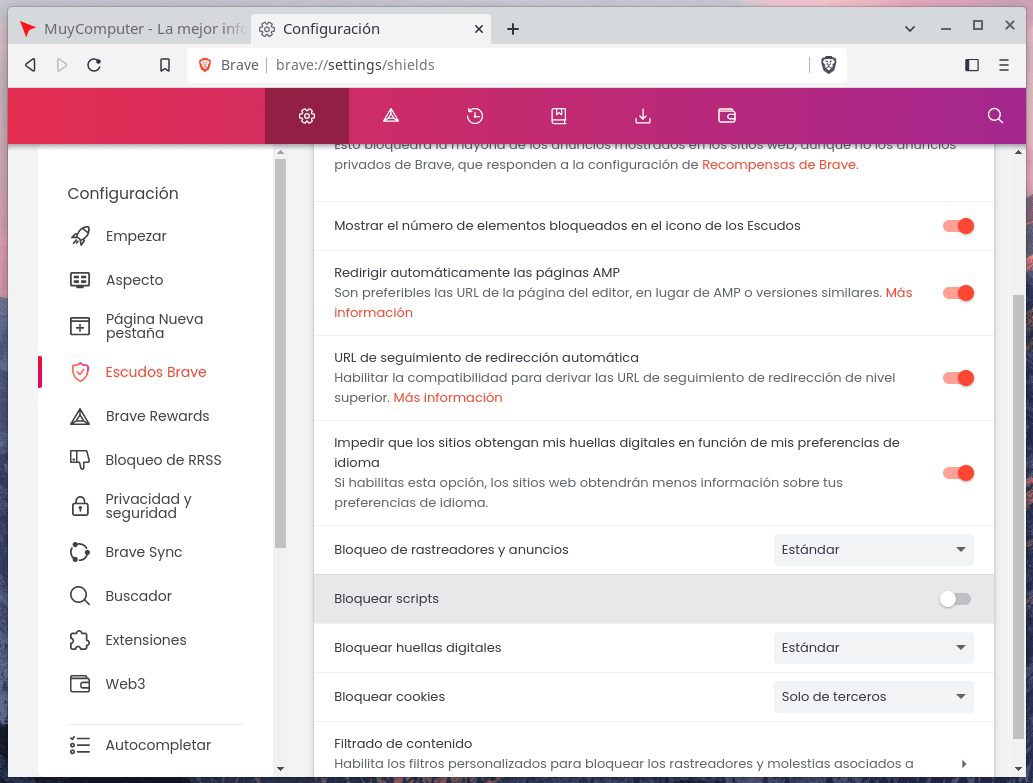1033x783 pixels.
Task: Select the Configuración tab
Action: click(369, 29)
